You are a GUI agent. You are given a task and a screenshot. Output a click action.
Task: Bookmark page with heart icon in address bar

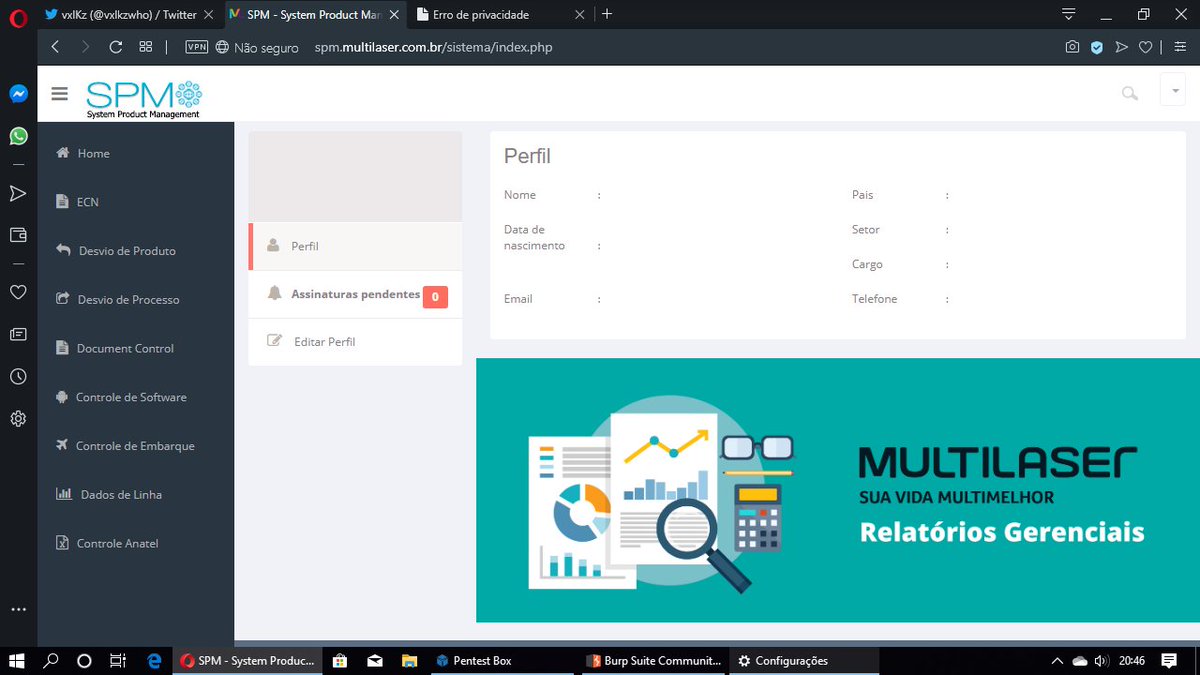(x=1146, y=47)
